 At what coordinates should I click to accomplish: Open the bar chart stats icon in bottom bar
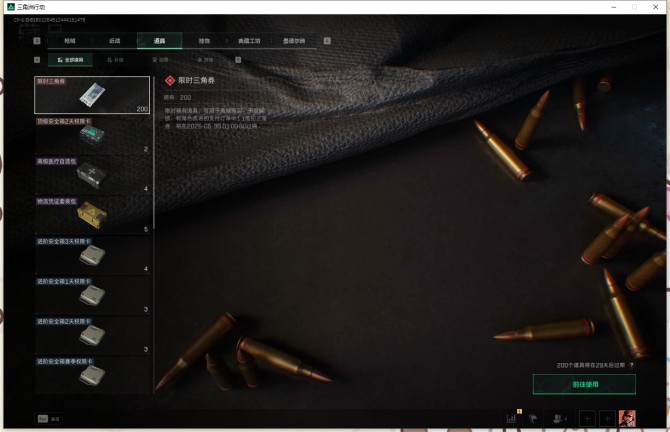pyautogui.click(x=511, y=419)
